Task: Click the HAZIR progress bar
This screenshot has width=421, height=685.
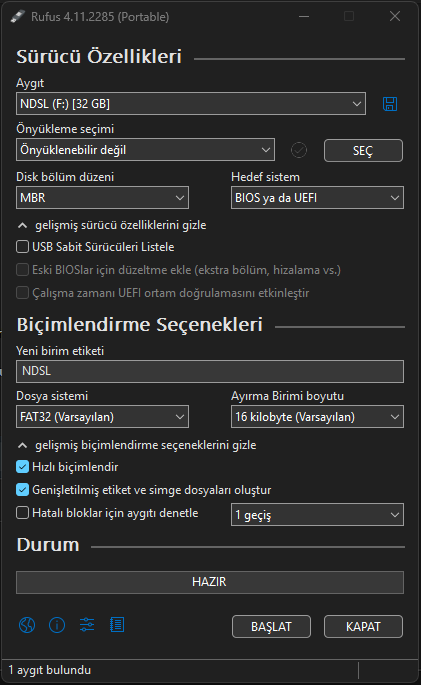Action: point(210,582)
